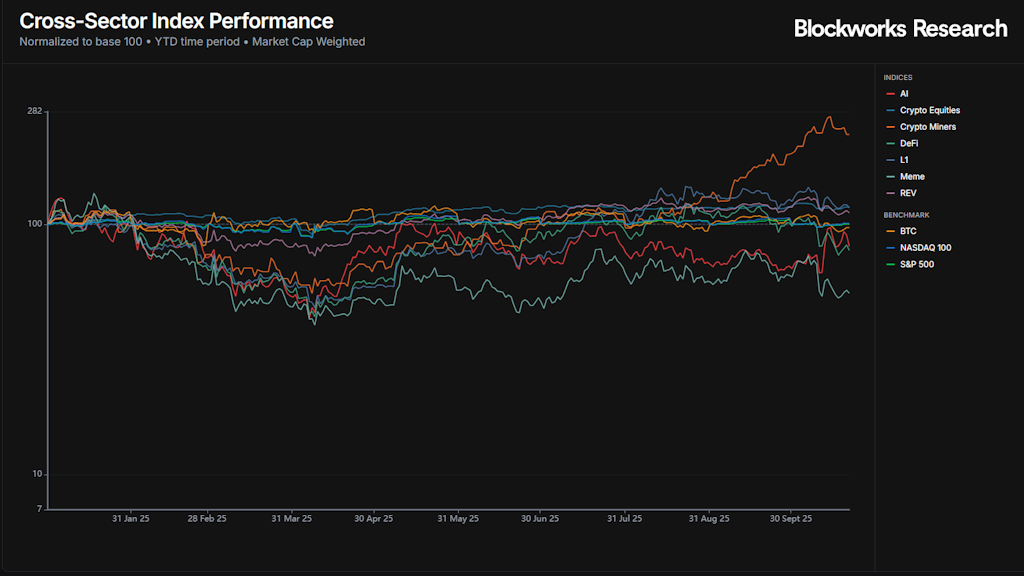The image size is (1024, 576).
Task: Toggle the Crypto Miners legend item
Action: (x=927, y=127)
